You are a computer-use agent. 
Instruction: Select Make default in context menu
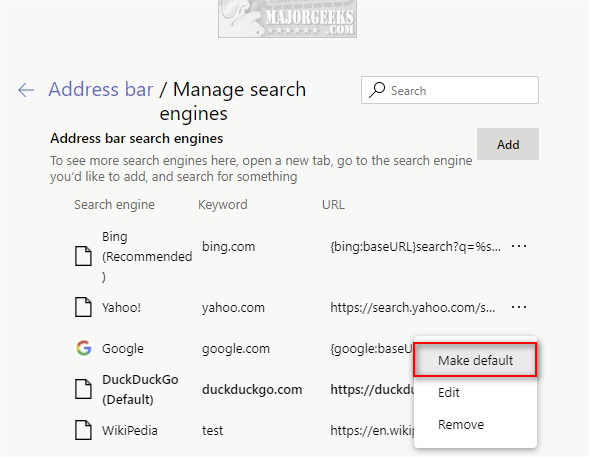click(x=475, y=360)
